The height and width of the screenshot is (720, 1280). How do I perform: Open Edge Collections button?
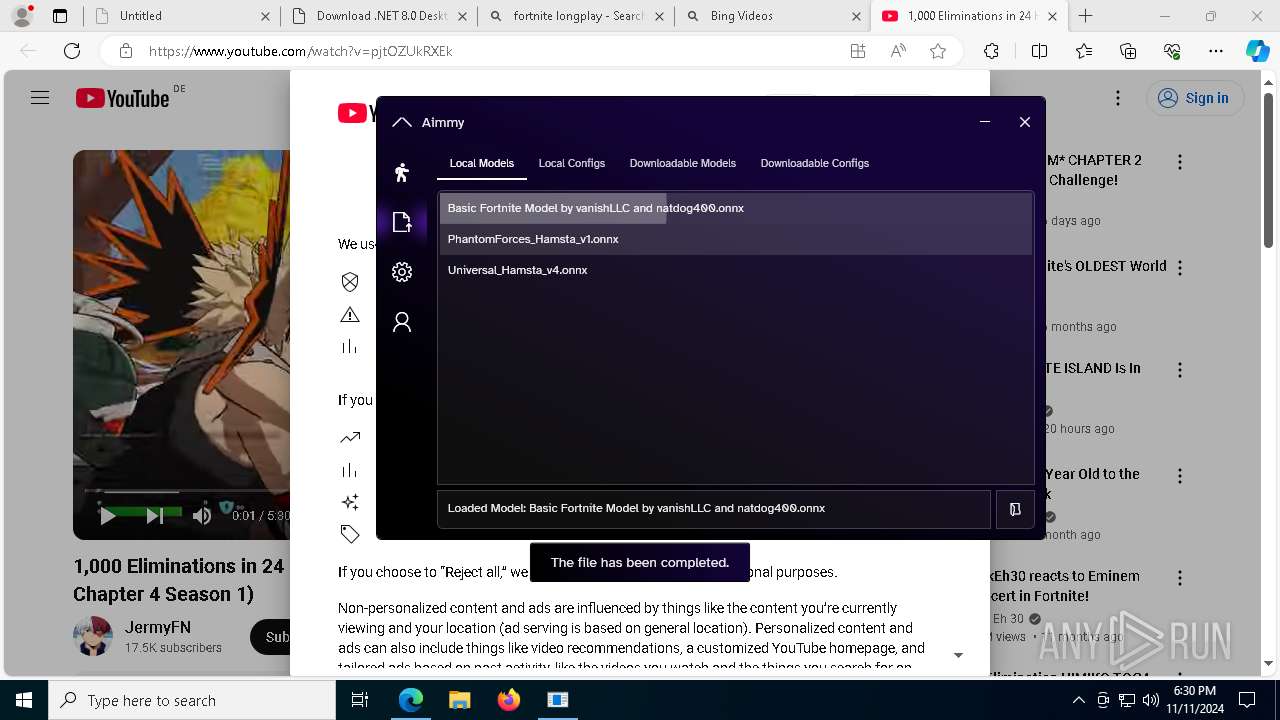(x=1128, y=51)
